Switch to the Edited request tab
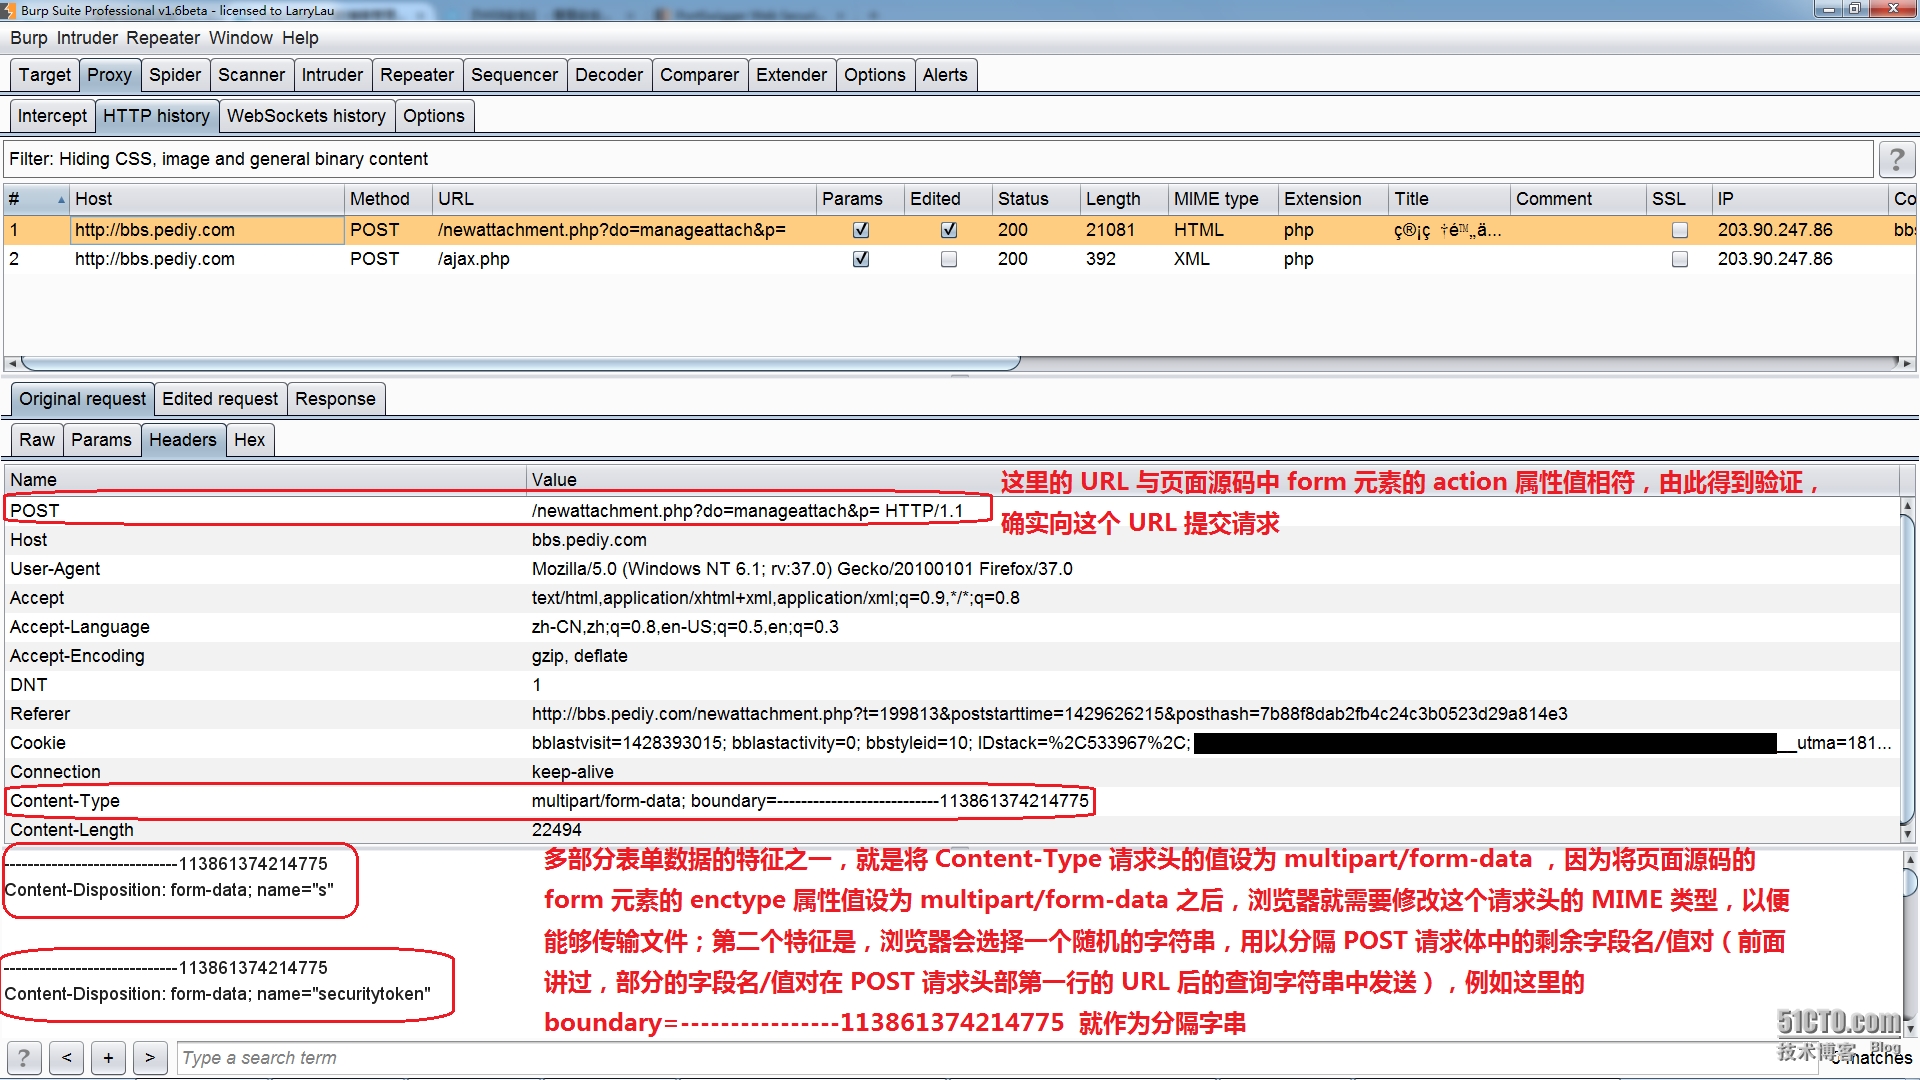 click(x=220, y=399)
